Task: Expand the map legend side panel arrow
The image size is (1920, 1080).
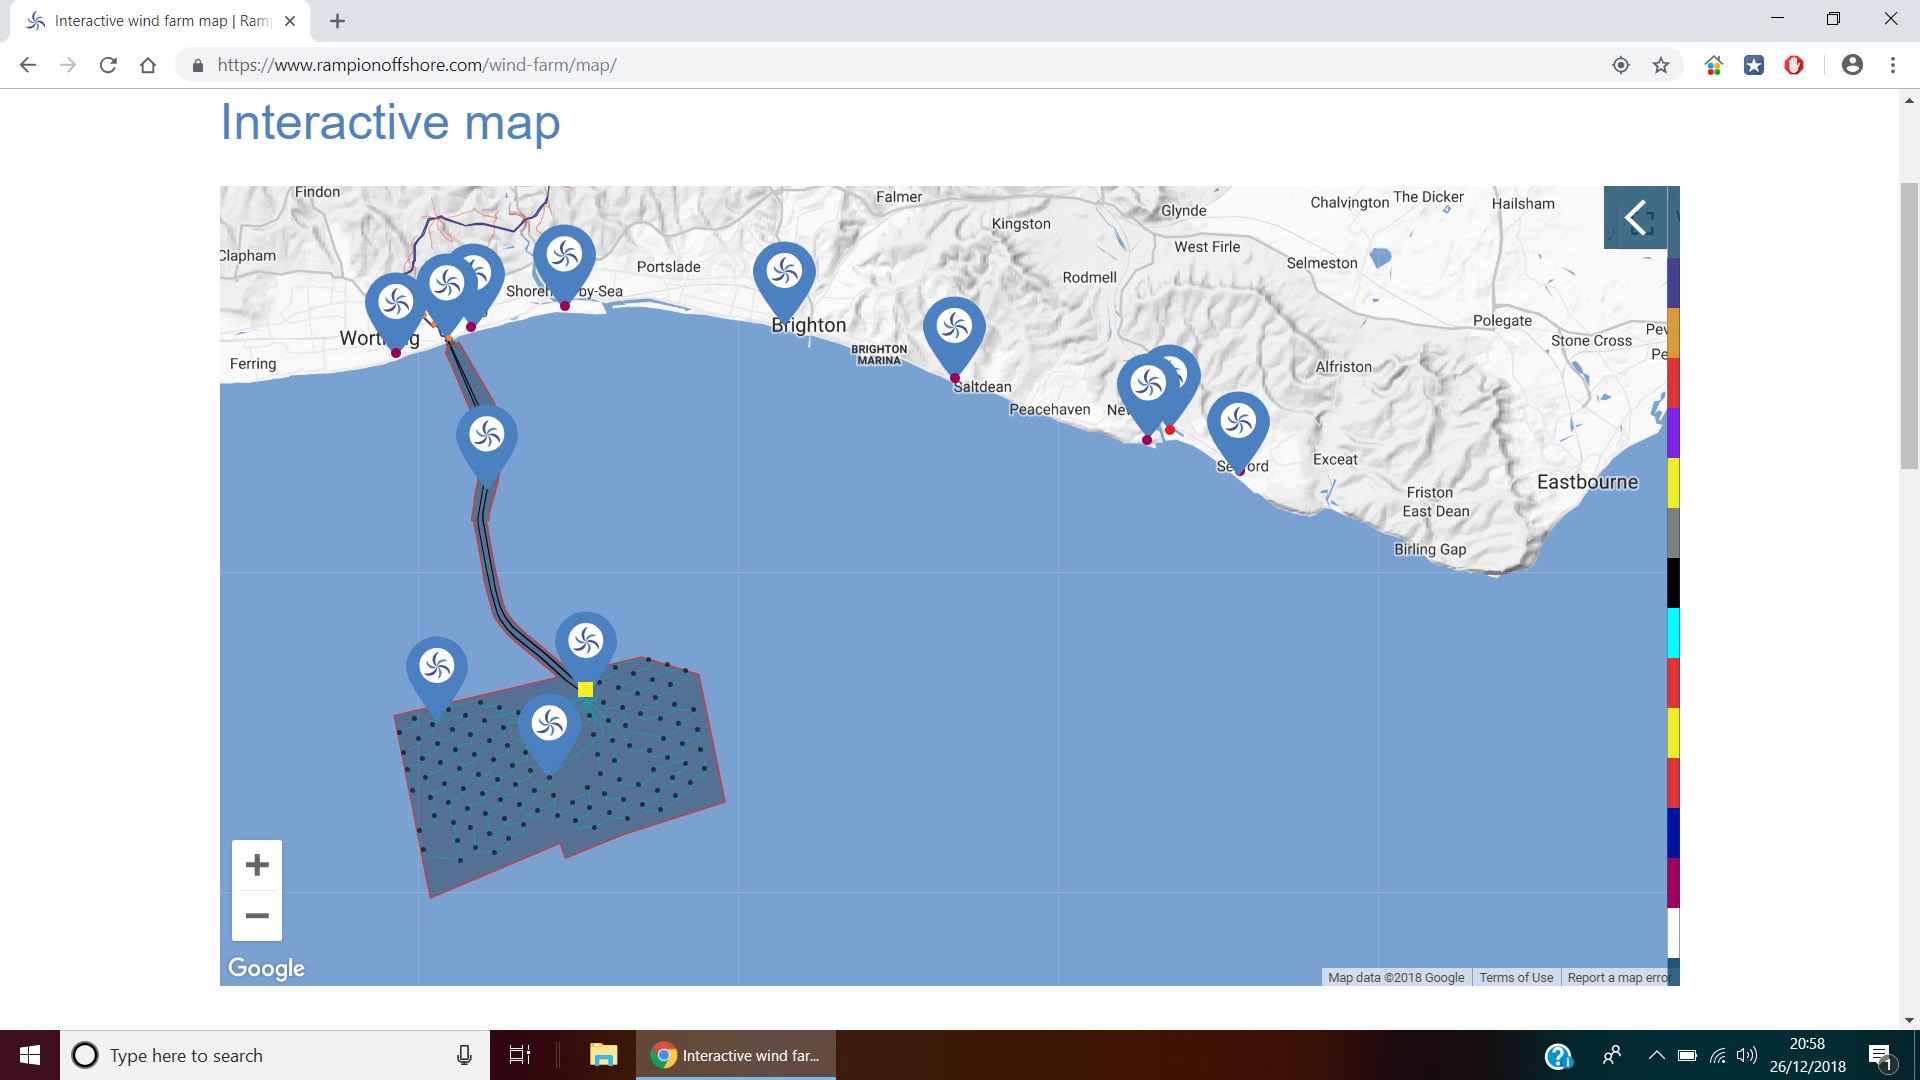Action: pyautogui.click(x=1635, y=217)
